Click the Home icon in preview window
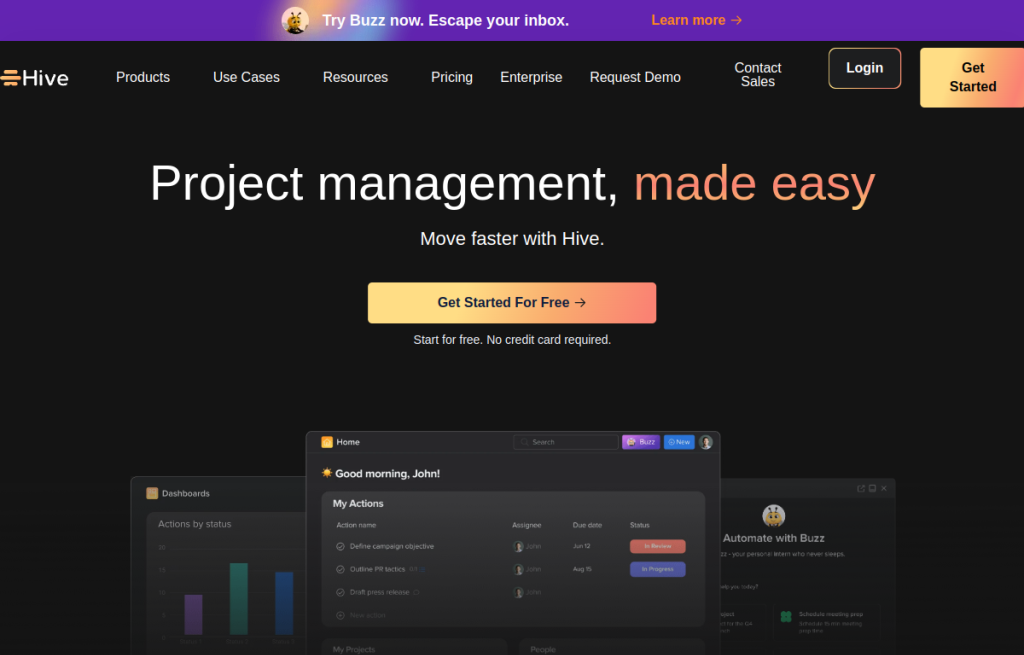 pos(327,442)
